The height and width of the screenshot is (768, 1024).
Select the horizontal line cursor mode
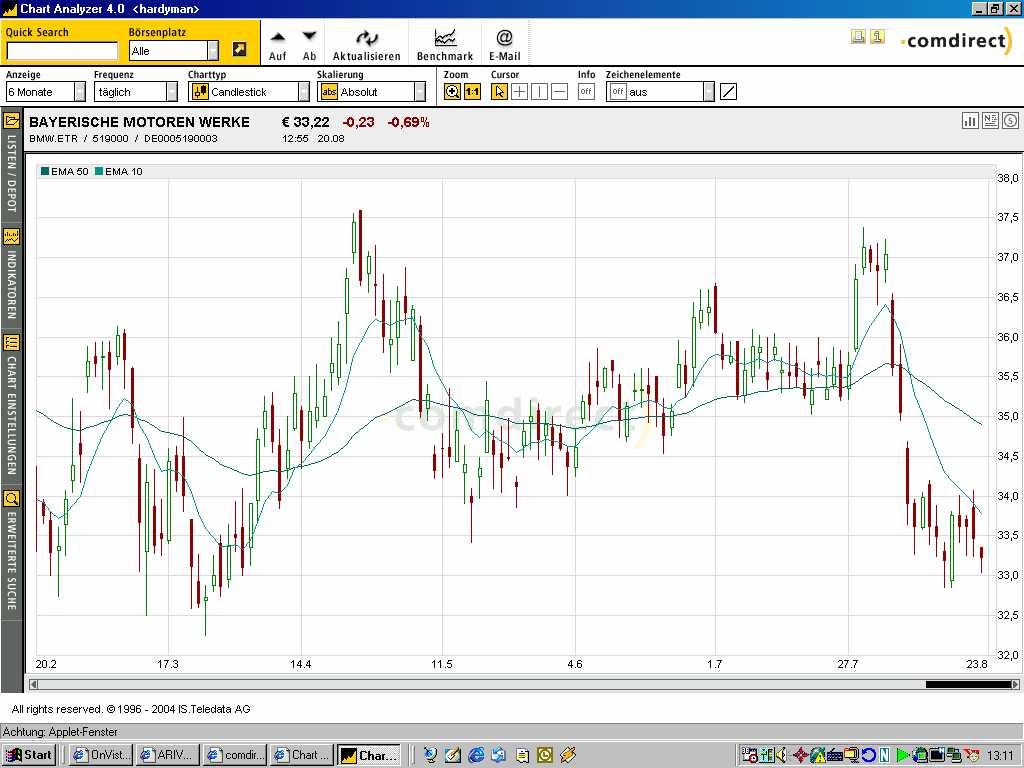tap(560, 92)
